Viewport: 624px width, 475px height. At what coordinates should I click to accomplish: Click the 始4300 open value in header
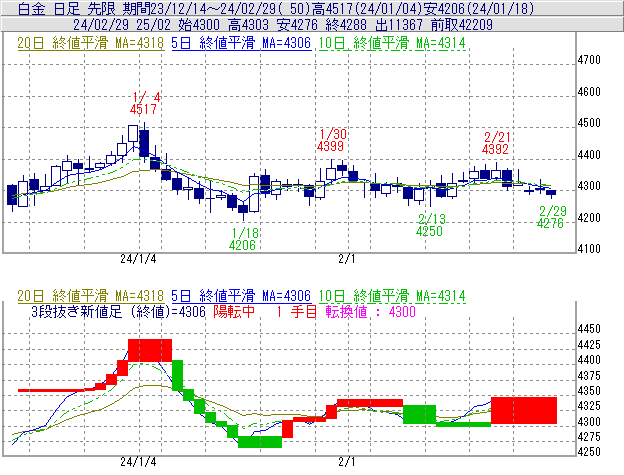click(199, 25)
